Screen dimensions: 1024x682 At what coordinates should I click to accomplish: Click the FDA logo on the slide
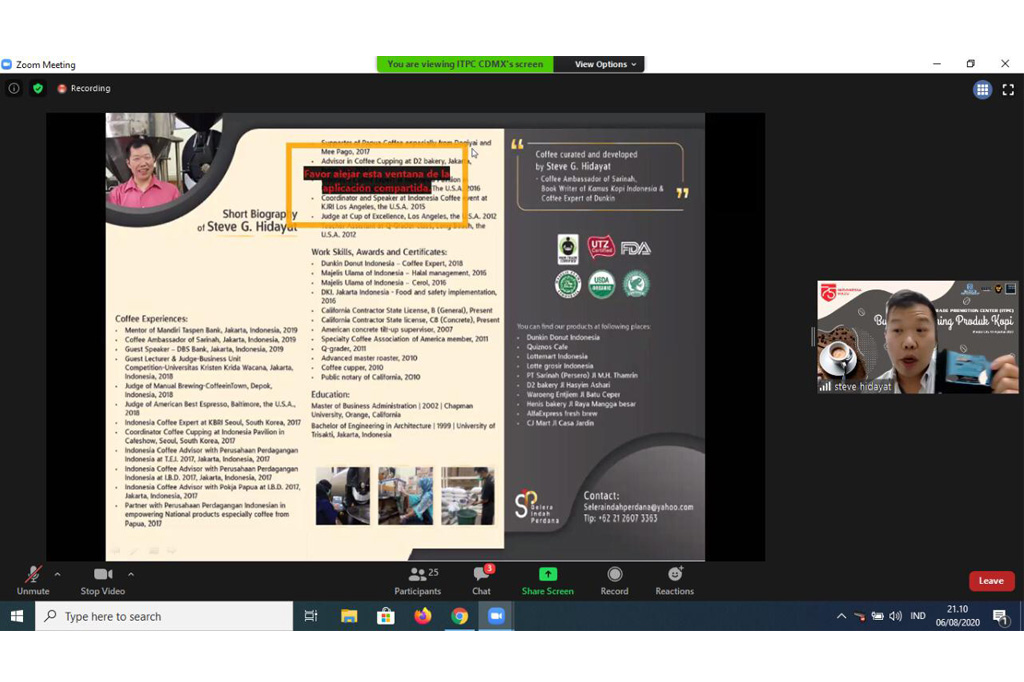tap(635, 248)
